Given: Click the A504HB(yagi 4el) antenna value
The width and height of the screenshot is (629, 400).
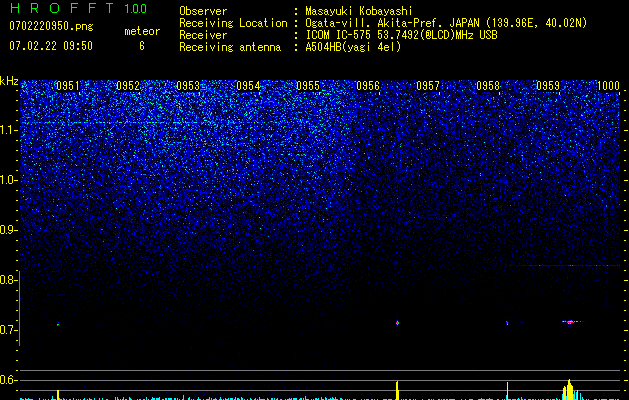Looking at the screenshot, I should point(353,47).
